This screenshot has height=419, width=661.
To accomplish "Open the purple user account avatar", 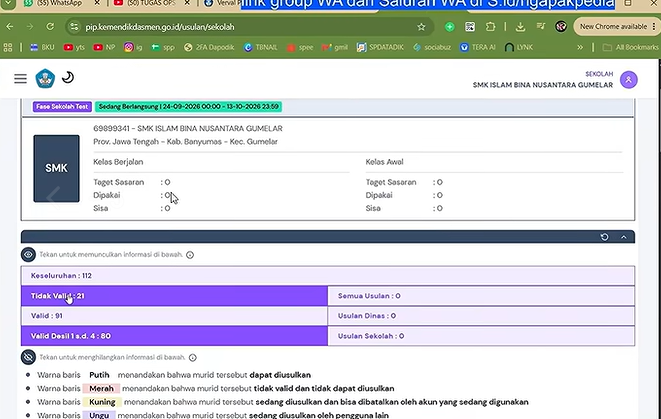I will pyautogui.click(x=629, y=80).
